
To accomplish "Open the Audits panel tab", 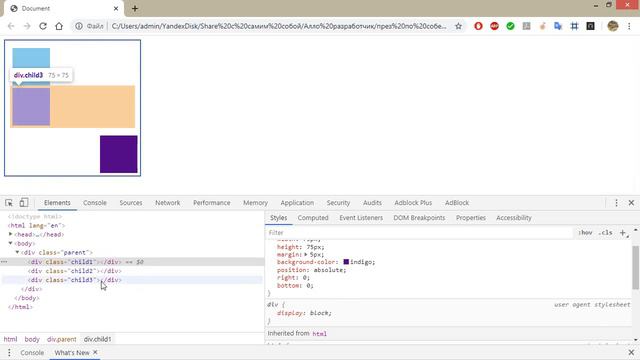I will point(372,203).
